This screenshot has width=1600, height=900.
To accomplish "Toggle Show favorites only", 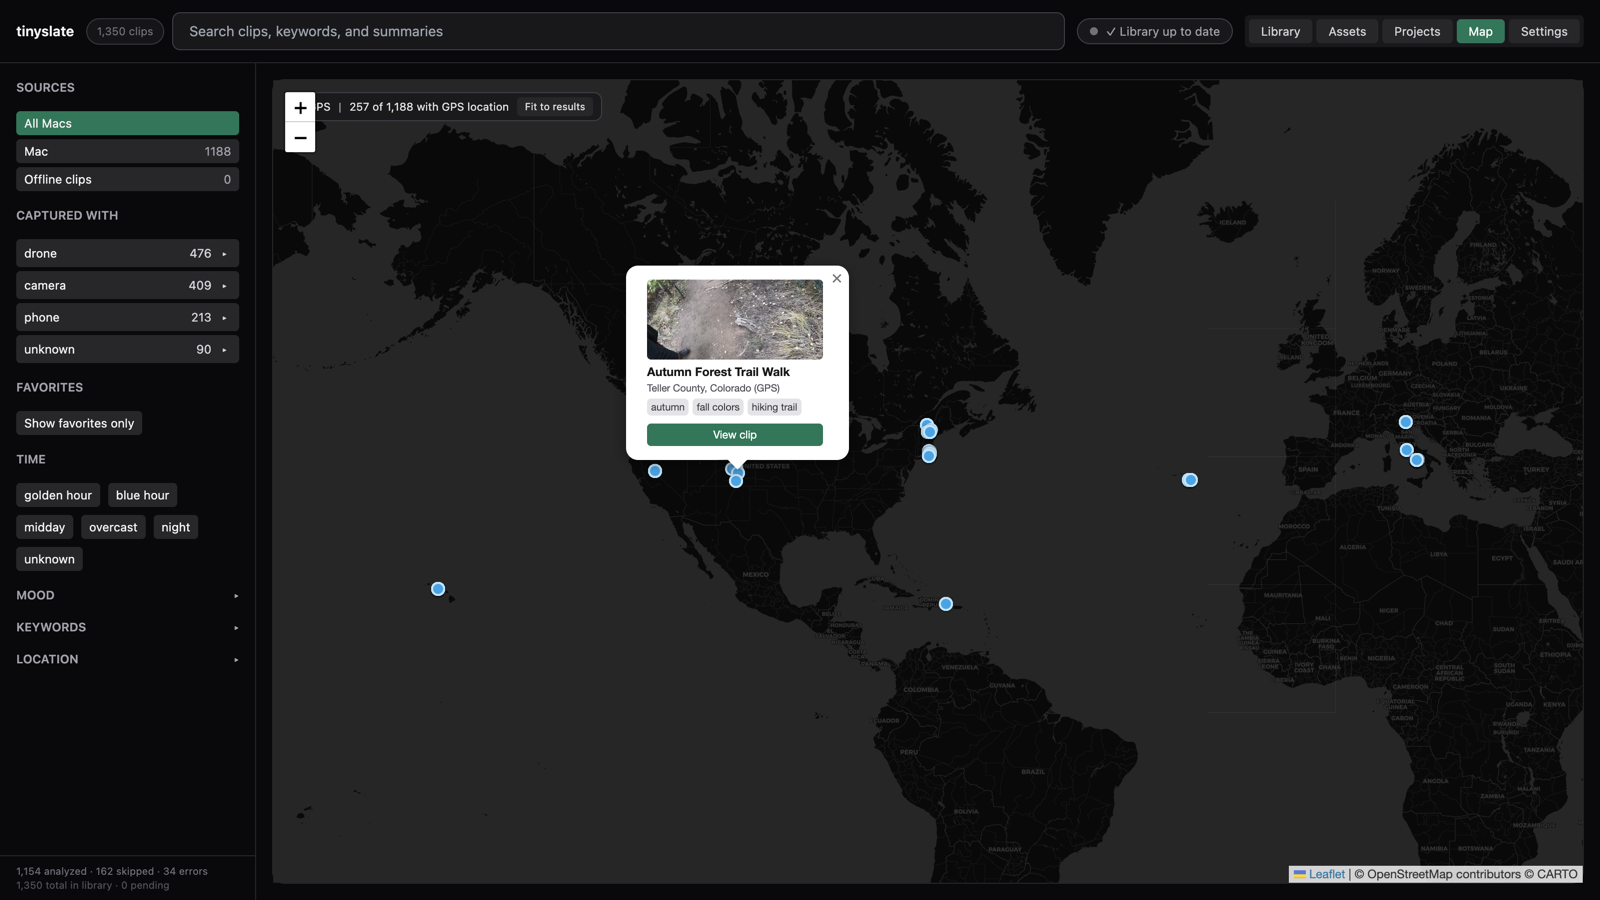I will (79, 423).
